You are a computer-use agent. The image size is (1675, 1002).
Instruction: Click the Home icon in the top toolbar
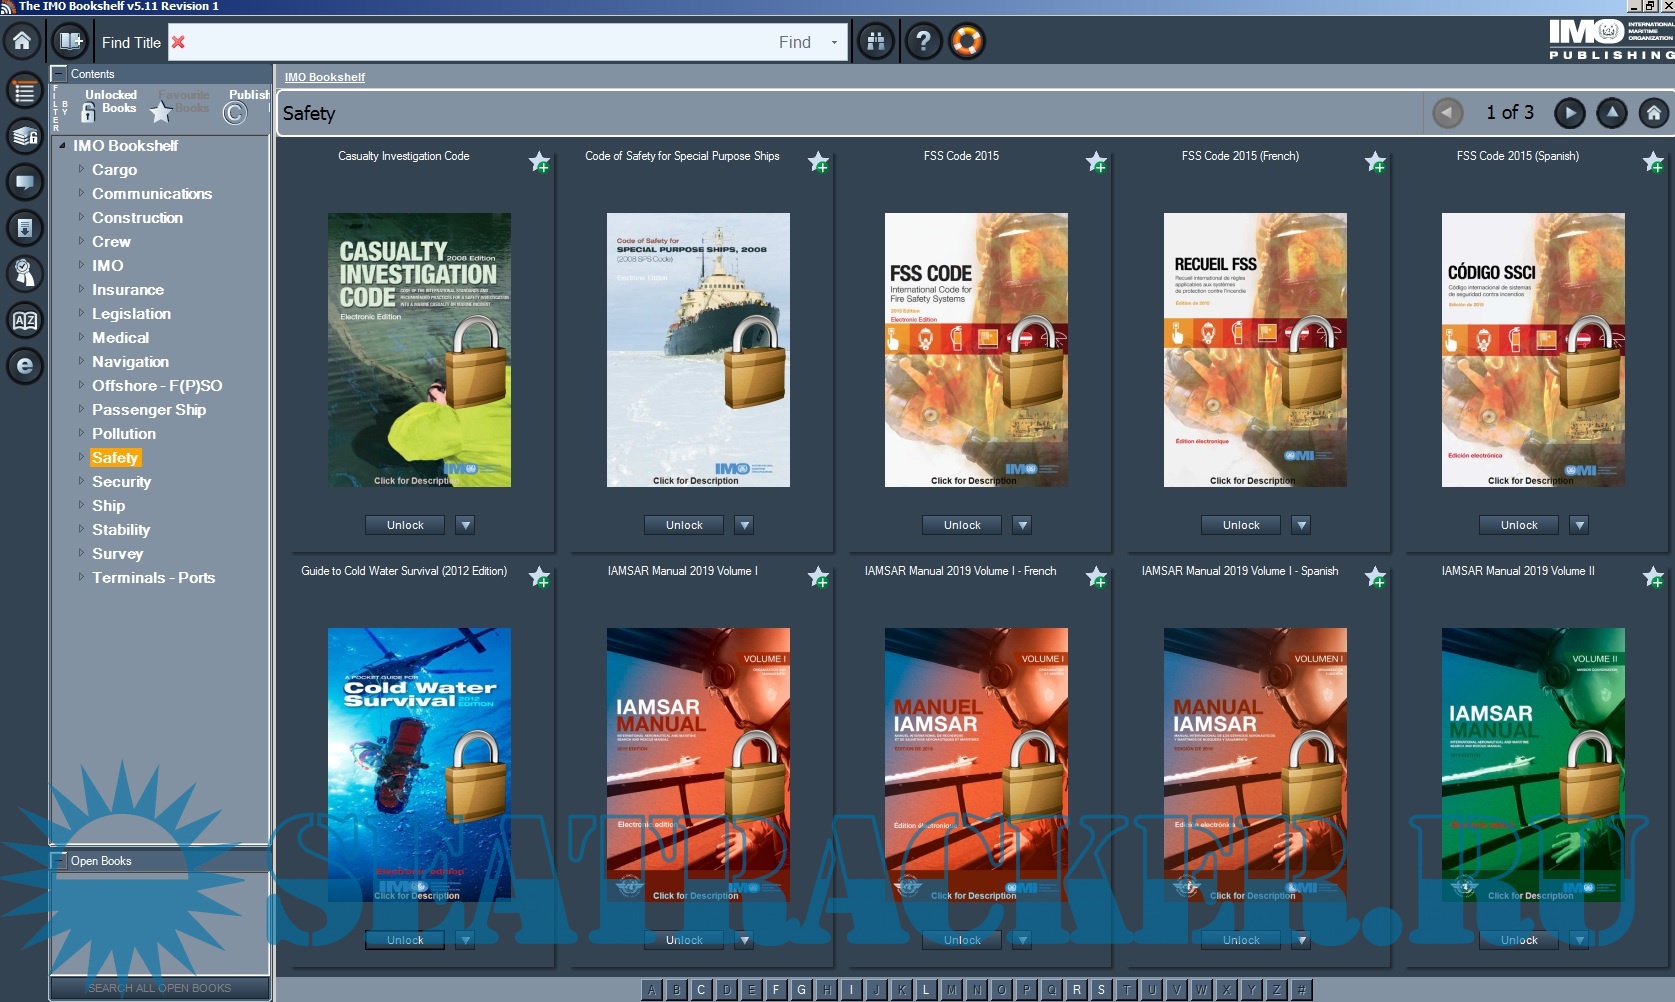(22, 41)
